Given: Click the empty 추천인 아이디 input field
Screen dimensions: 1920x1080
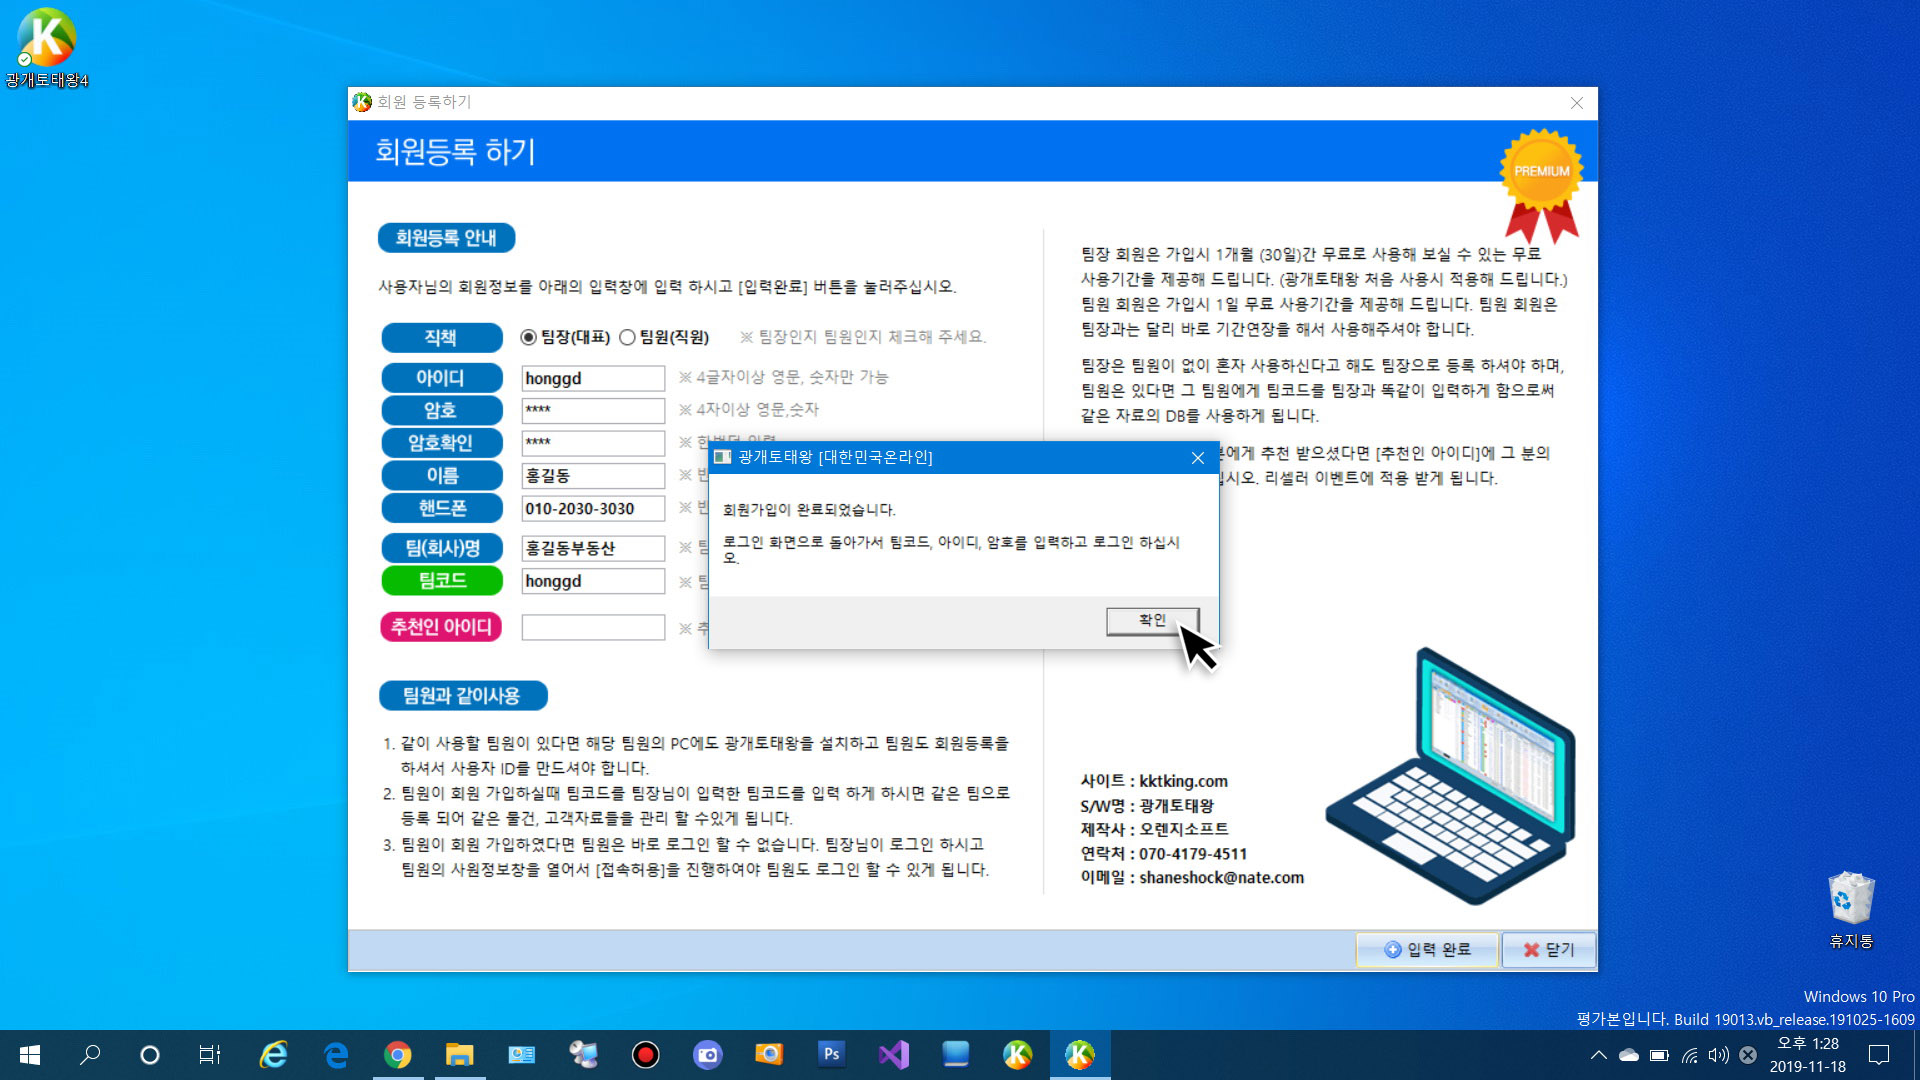Looking at the screenshot, I should click(592, 628).
